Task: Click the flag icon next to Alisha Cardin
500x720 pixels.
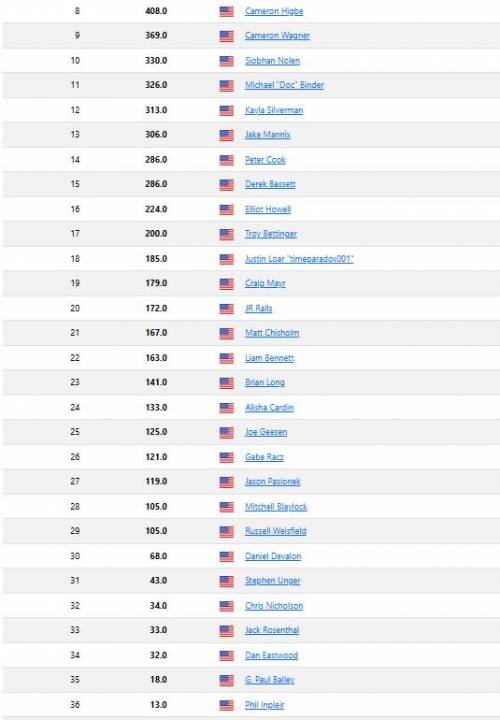Action: point(226,408)
